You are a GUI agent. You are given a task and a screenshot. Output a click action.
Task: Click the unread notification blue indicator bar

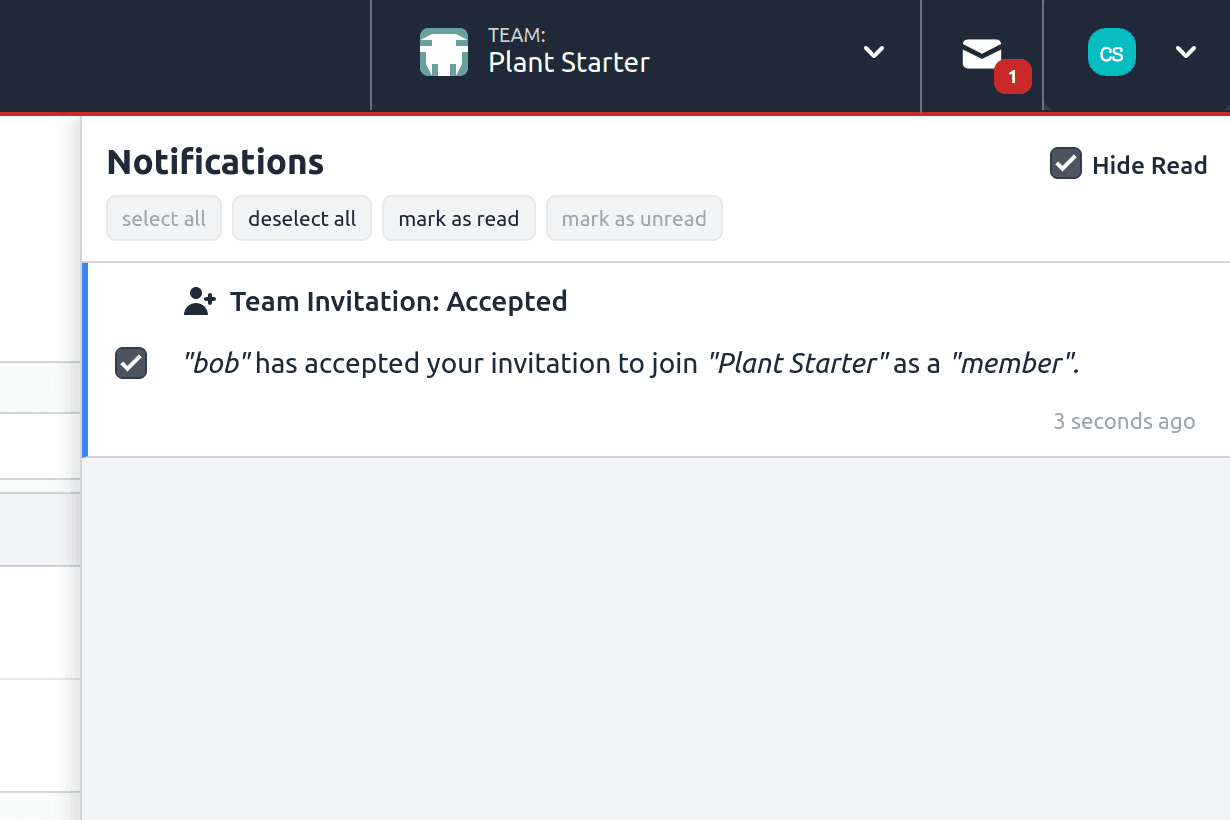tap(84, 360)
